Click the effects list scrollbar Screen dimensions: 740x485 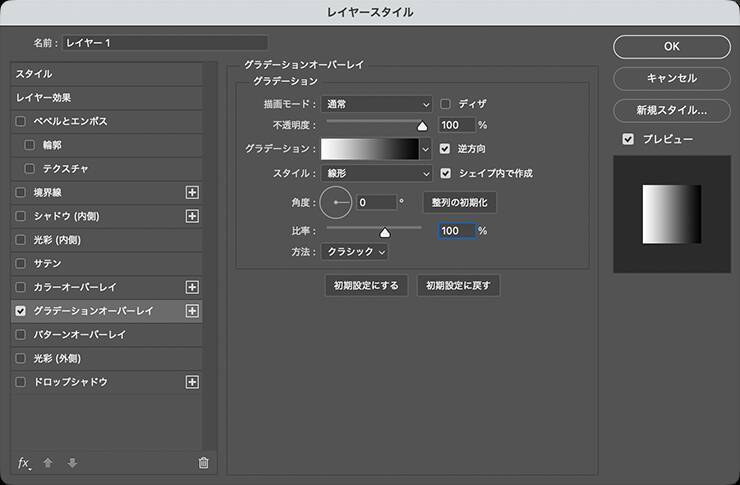click(210, 256)
